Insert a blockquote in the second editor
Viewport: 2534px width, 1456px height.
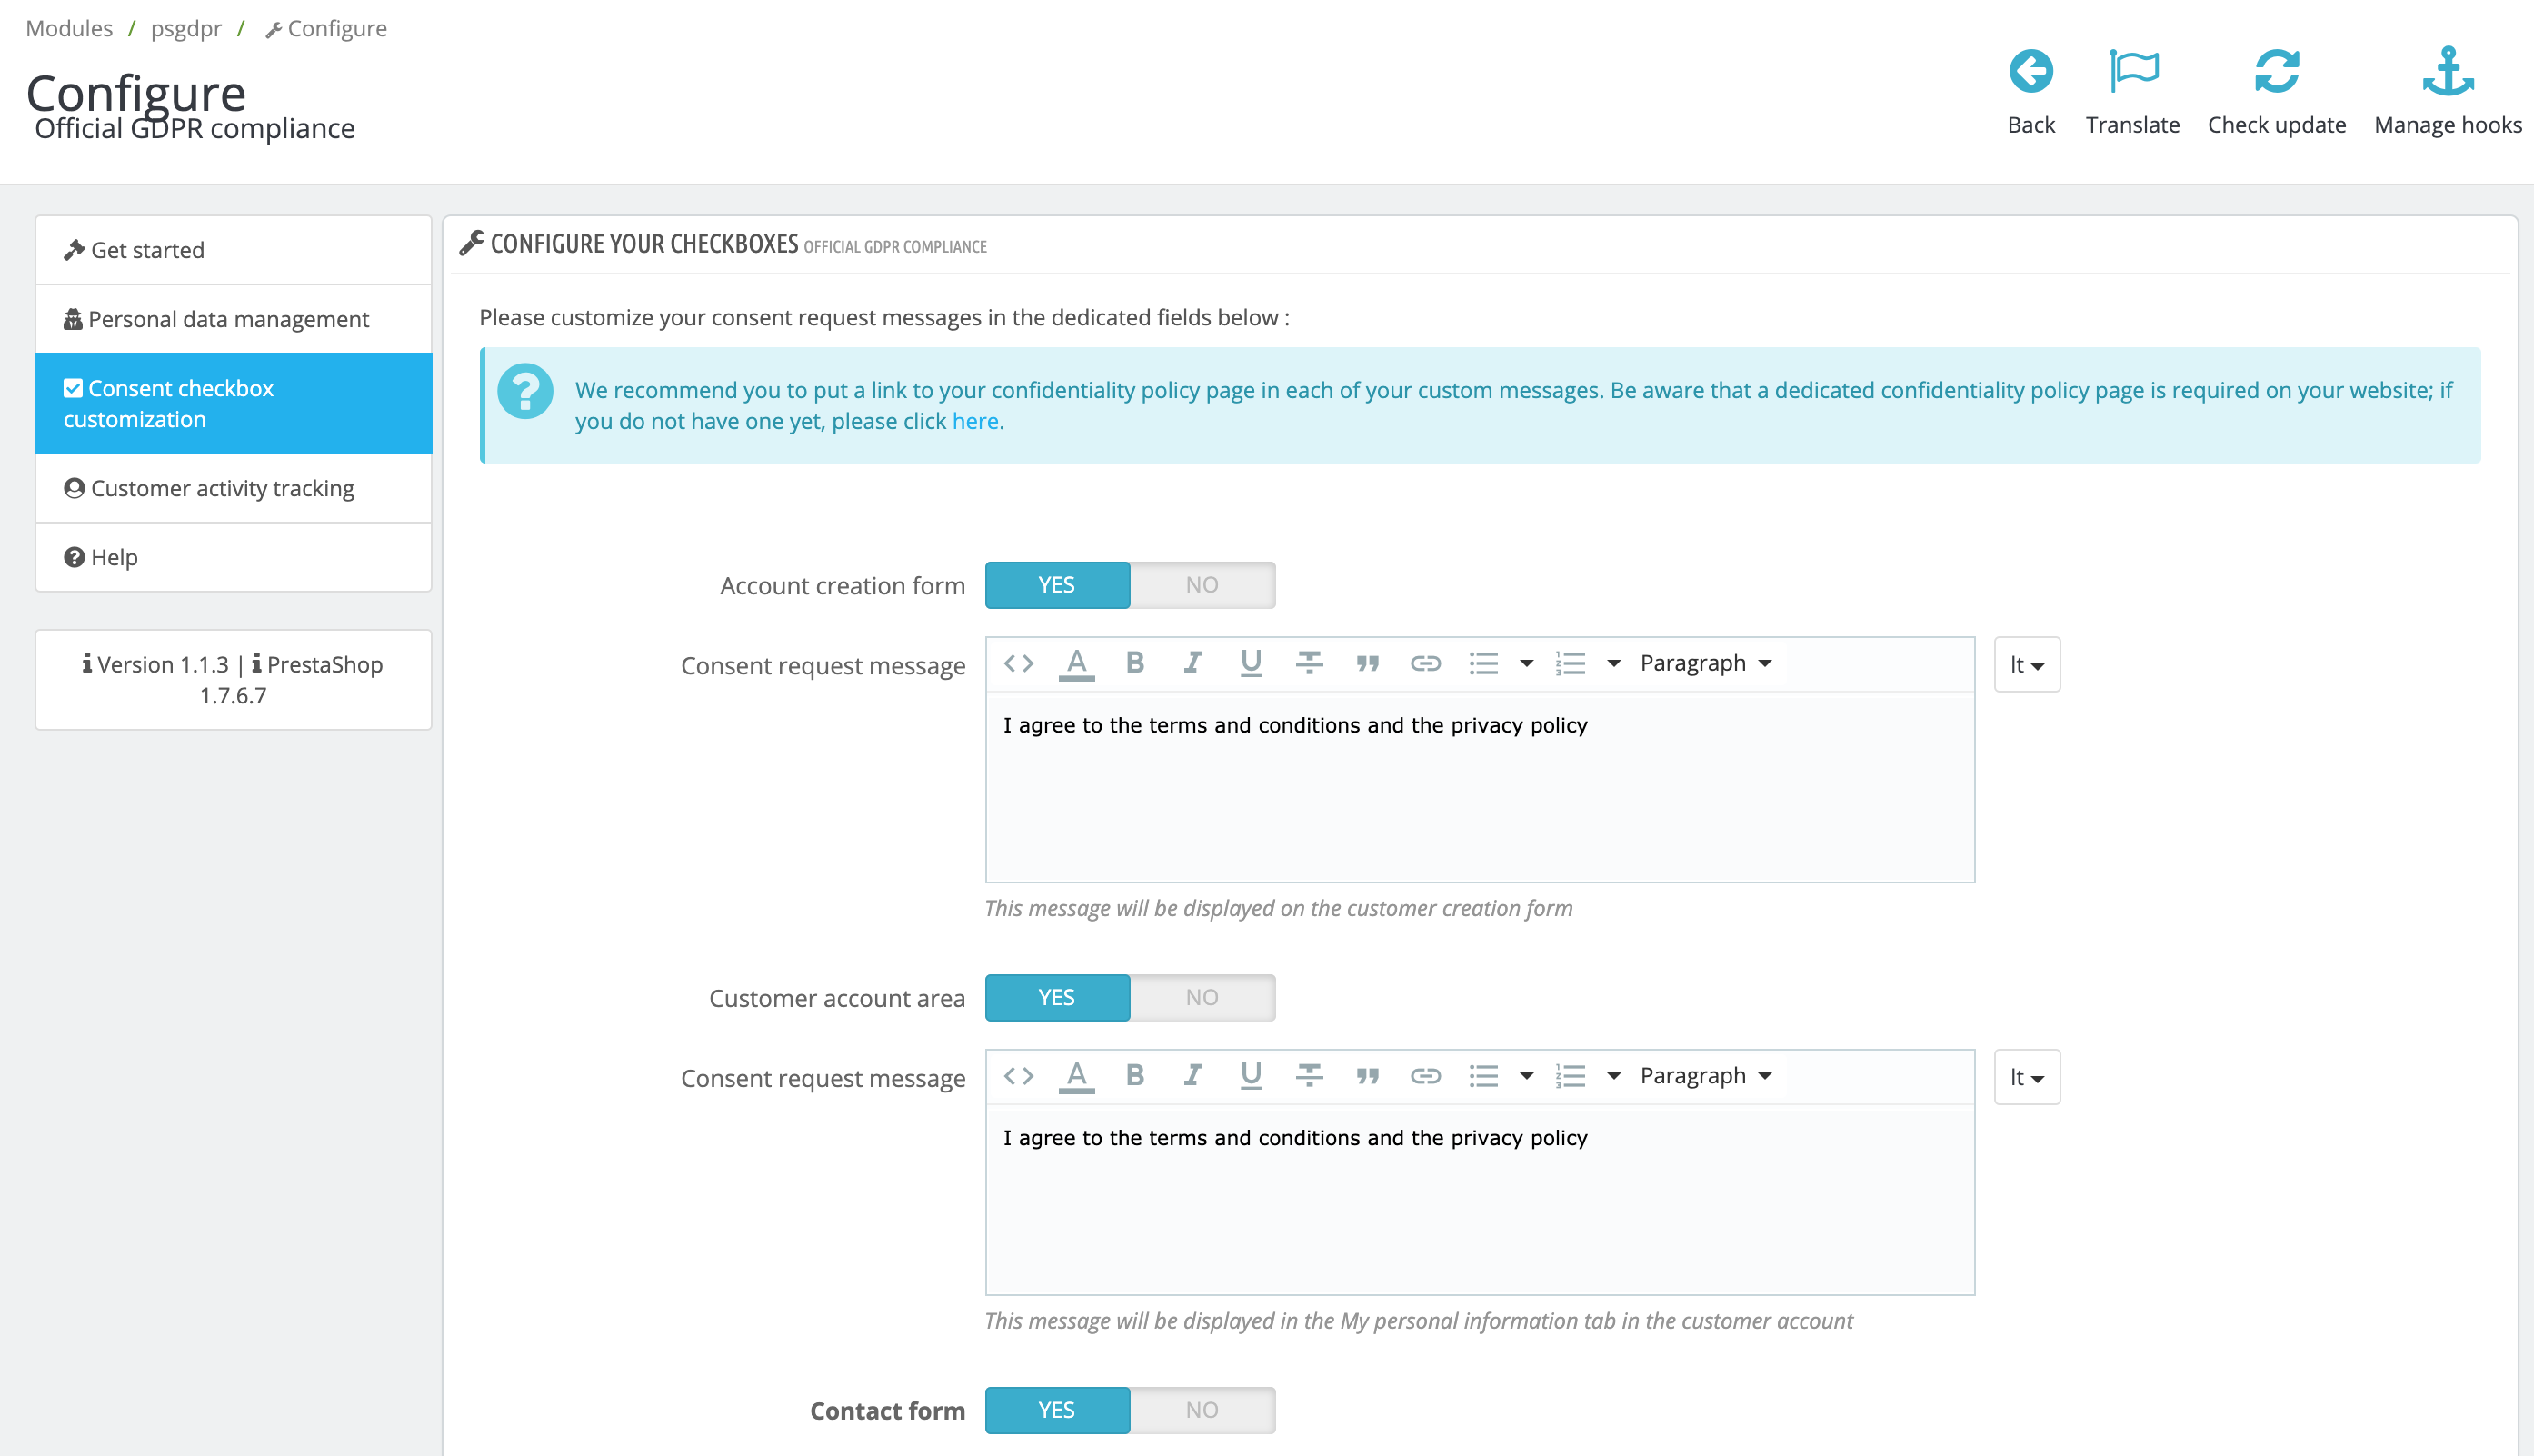click(x=1367, y=1075)
